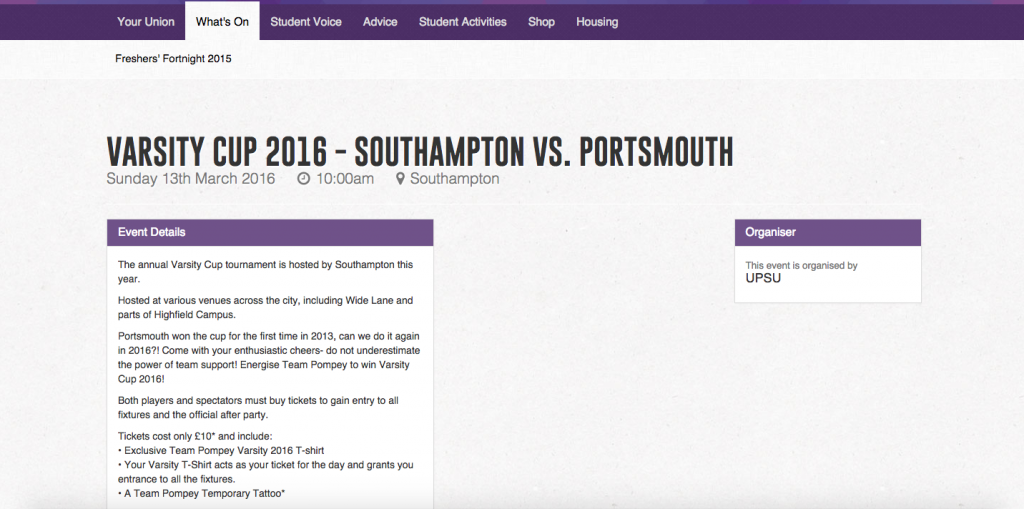The width and height of the screenshot is (1024, 509).
Task: Click the Event Details panel header
Action: click(270, 232)
